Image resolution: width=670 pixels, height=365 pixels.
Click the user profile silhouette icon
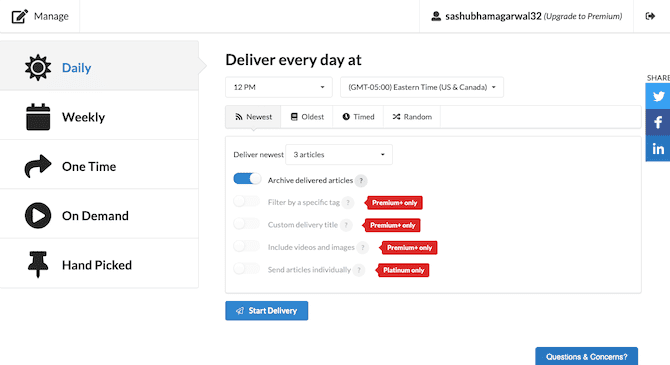[436, 16]
